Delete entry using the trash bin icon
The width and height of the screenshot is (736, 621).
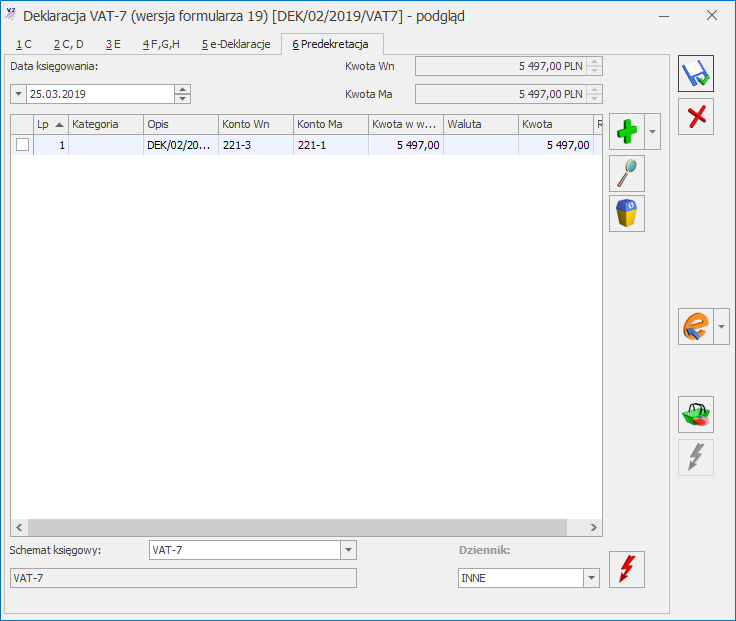pos(627,214)
